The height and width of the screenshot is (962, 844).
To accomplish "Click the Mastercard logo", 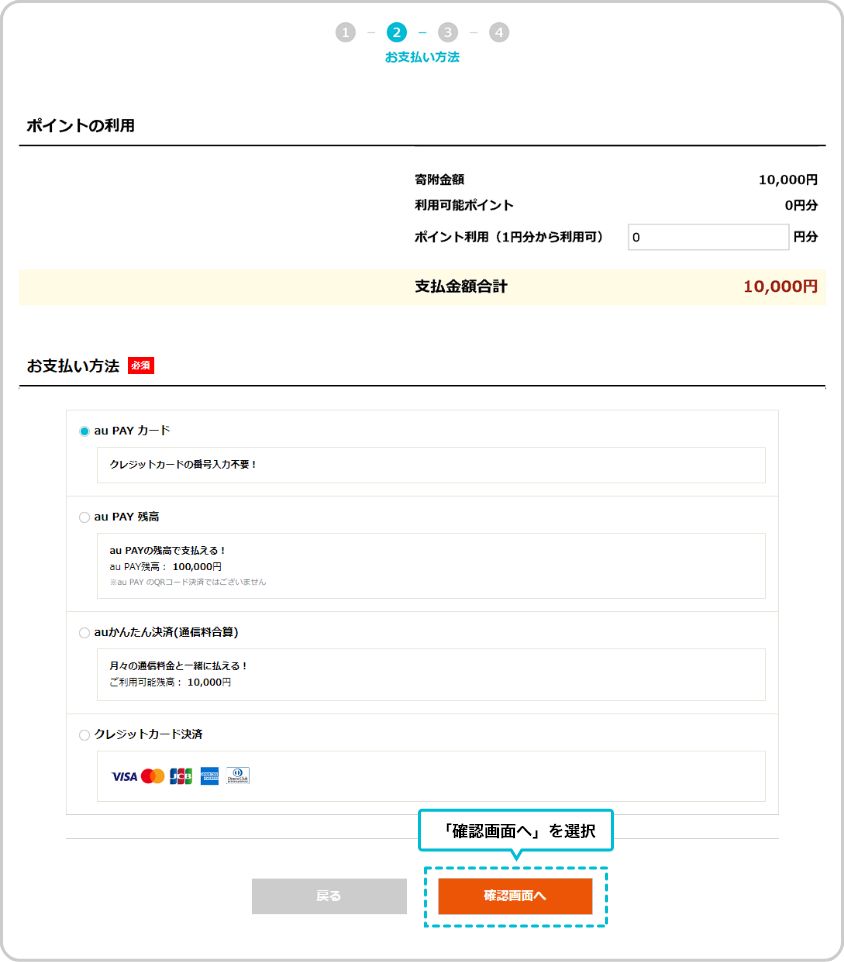I will [153, 776].
